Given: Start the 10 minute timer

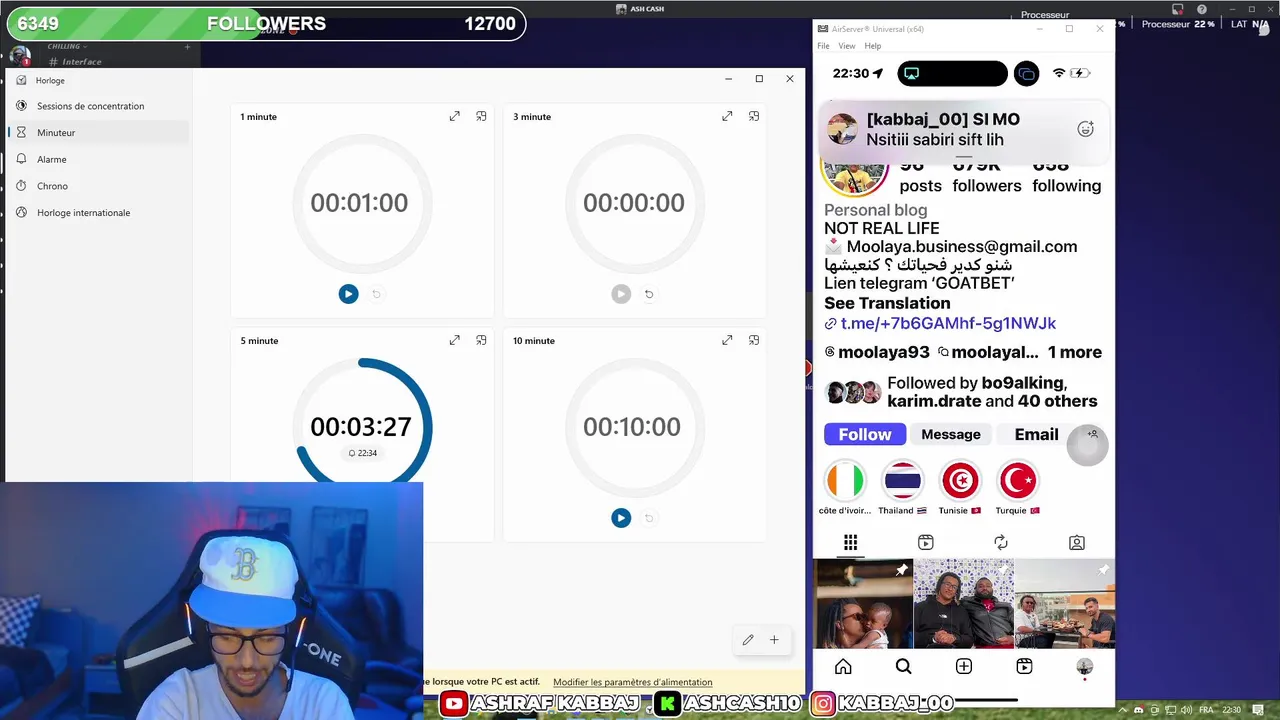Looking at the screenshot, I should [621, 518].
